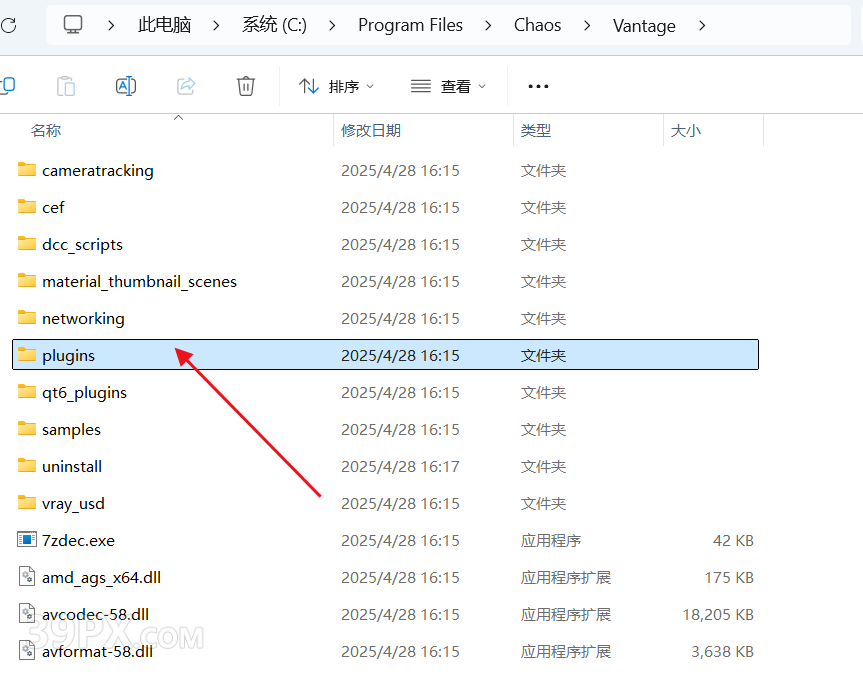Click the share icon in the toolbar
Image resolution: width=863 pixels, height=676 pixels.
pyautogui.click(x=186, y=86)
